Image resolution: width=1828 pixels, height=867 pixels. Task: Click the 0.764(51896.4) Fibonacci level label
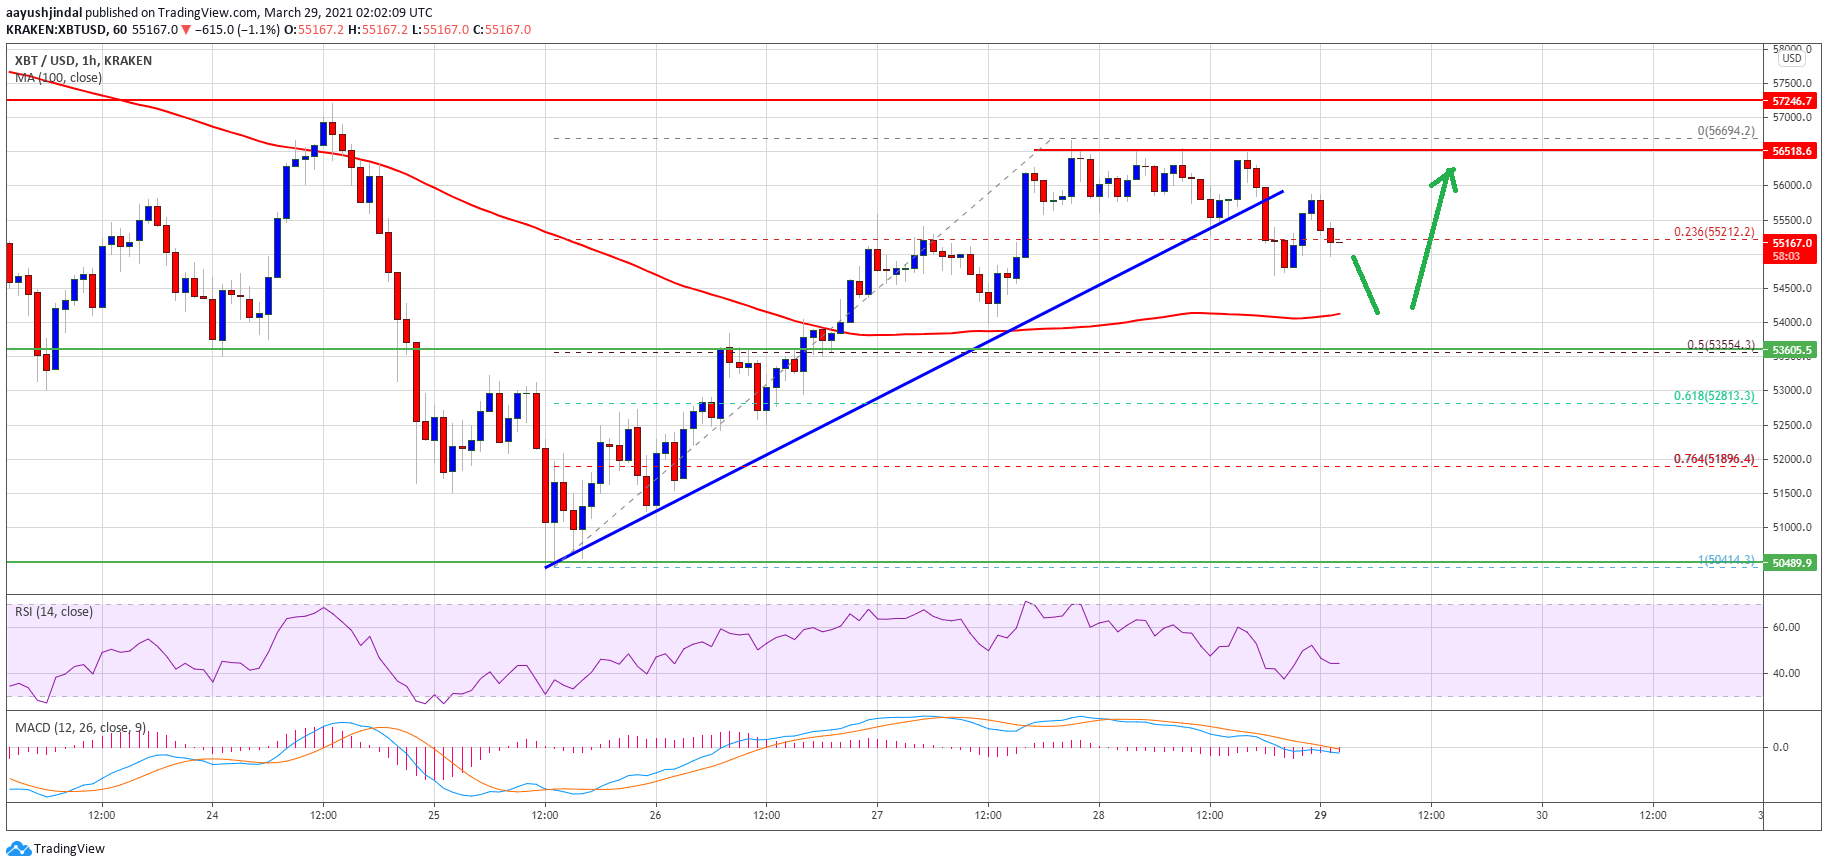(1714, 459)
